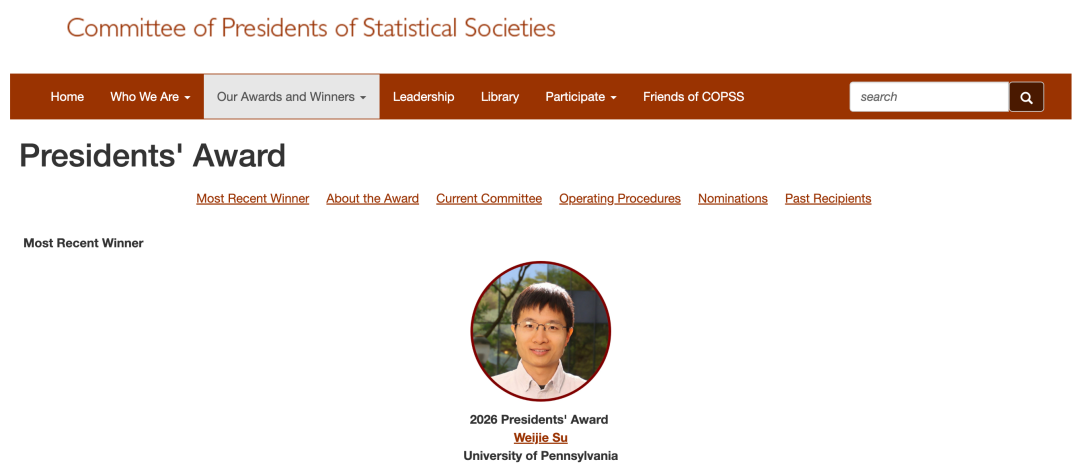
Task: View the Operating Procedures link
Action: click(620, 199)
